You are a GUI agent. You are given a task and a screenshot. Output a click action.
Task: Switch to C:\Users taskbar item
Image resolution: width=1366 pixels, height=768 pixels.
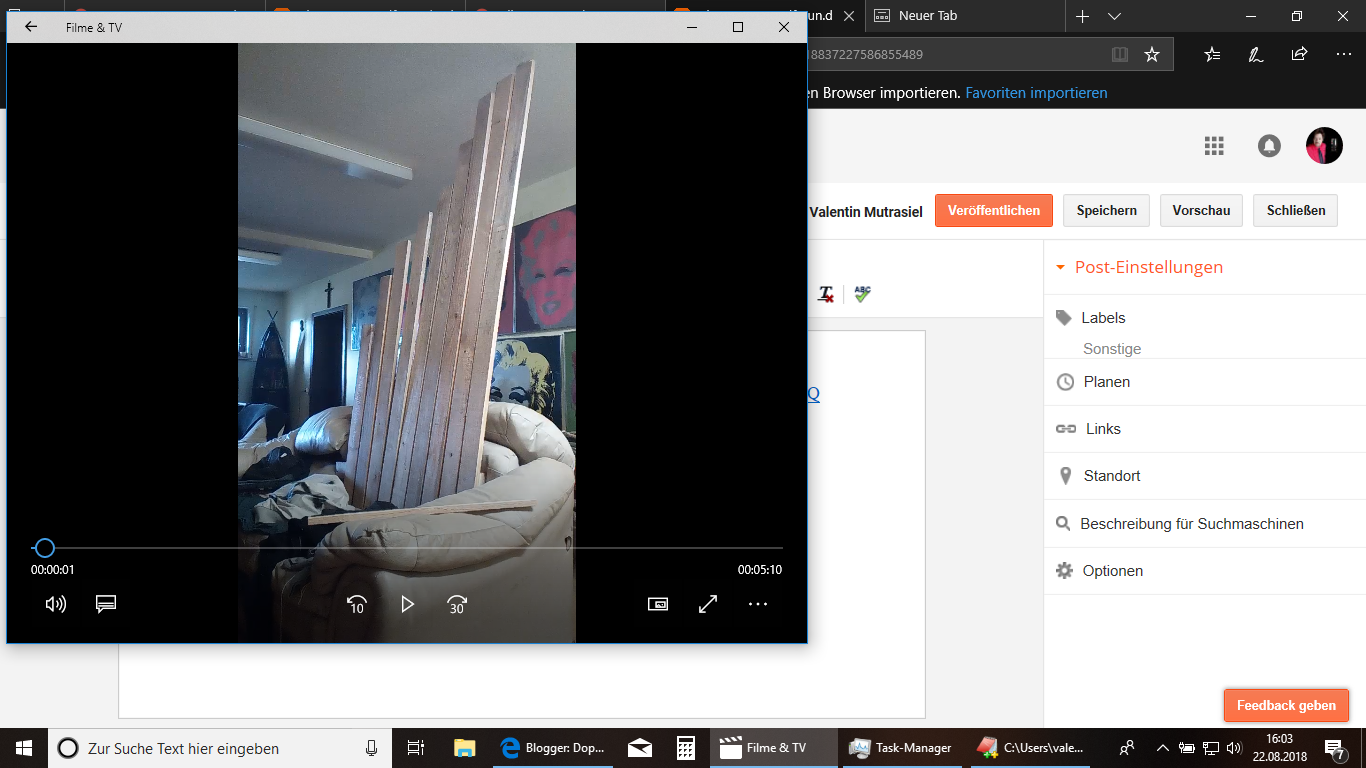1031,748
